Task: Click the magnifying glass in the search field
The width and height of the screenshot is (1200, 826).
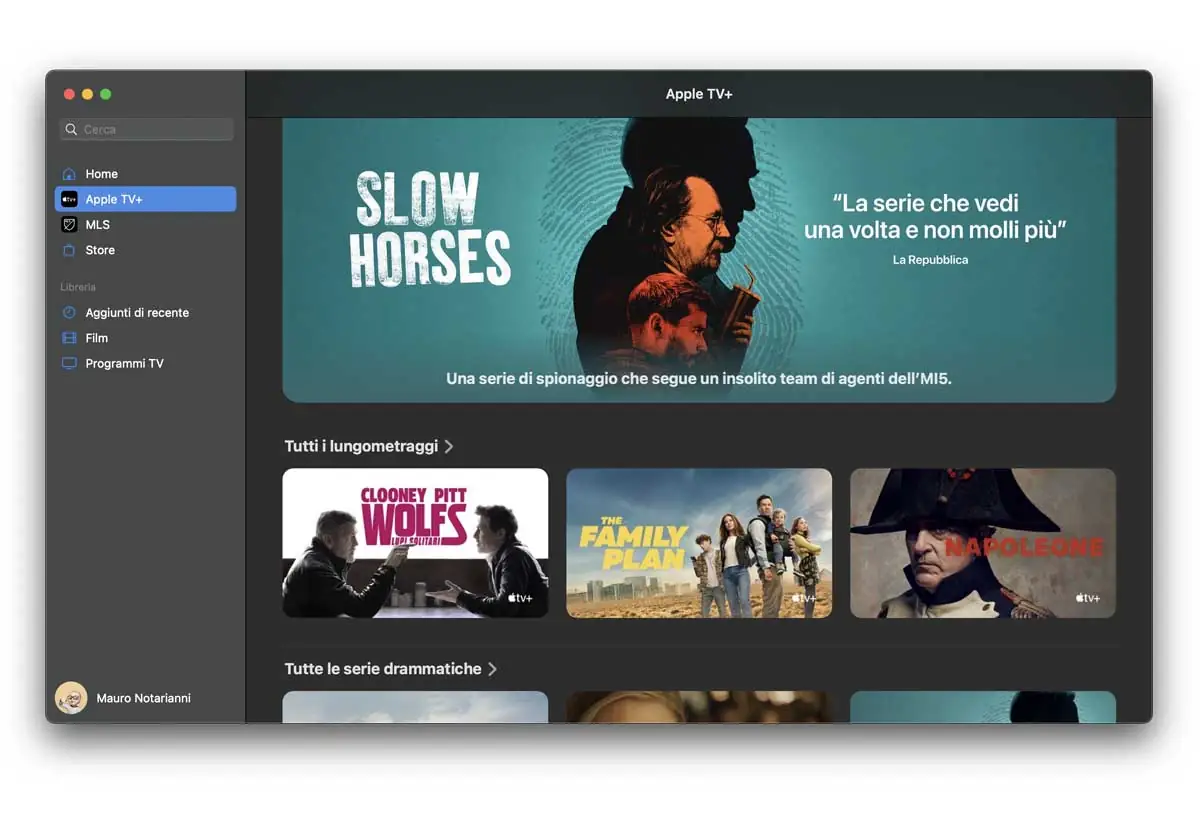Action: (71, 129)
